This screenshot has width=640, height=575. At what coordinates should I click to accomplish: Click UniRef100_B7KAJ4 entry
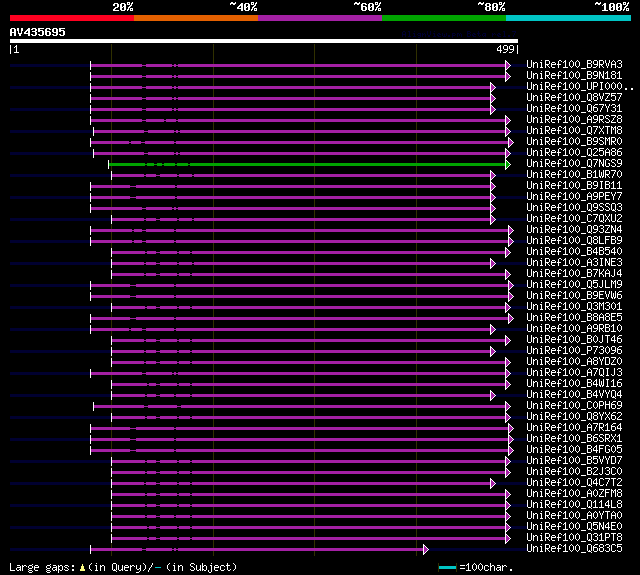pos(574,274)
